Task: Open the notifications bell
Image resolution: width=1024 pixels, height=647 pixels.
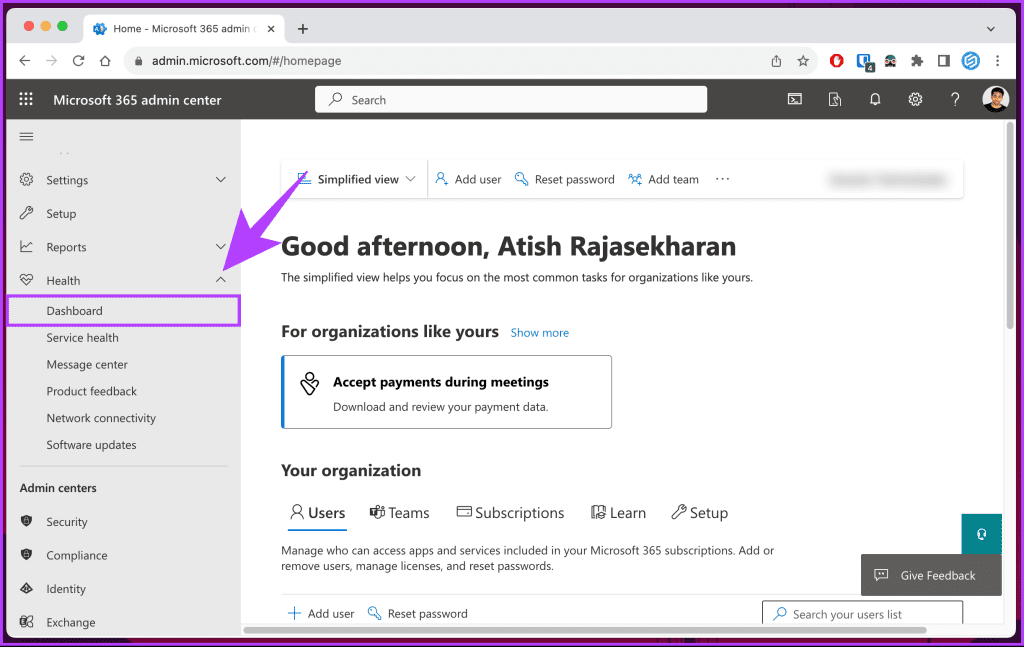Action: click(875, 99)
